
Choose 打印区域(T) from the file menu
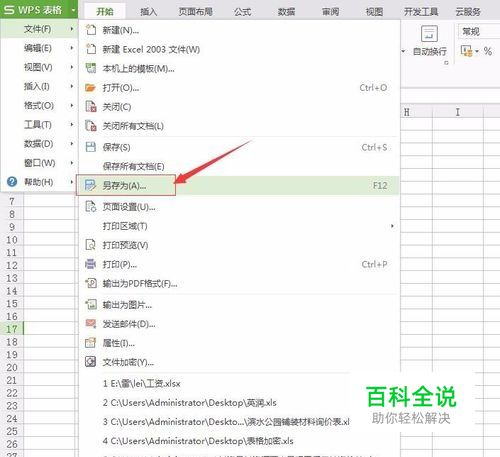[x=239, y=226]
